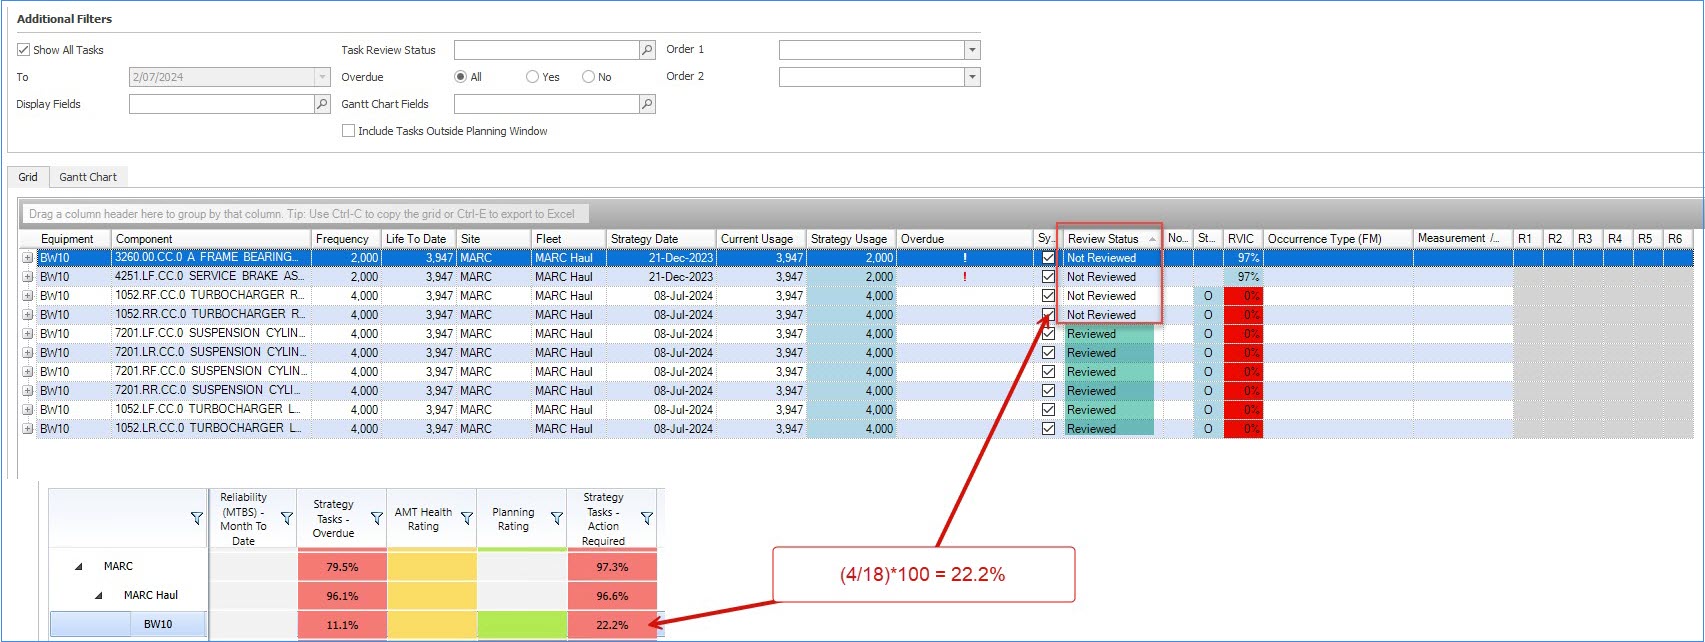Image resolution: width=1705 pixels, height=642 pixels.
Task: Expand the 7201.RR.CC.0 SUSPENSION row
Action: coord(28,391)
